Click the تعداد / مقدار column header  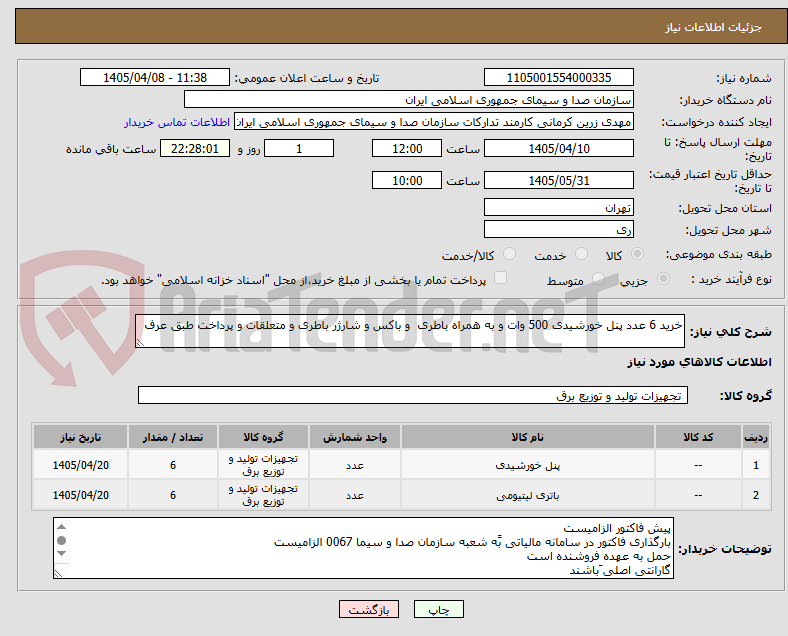coord(173,437)
